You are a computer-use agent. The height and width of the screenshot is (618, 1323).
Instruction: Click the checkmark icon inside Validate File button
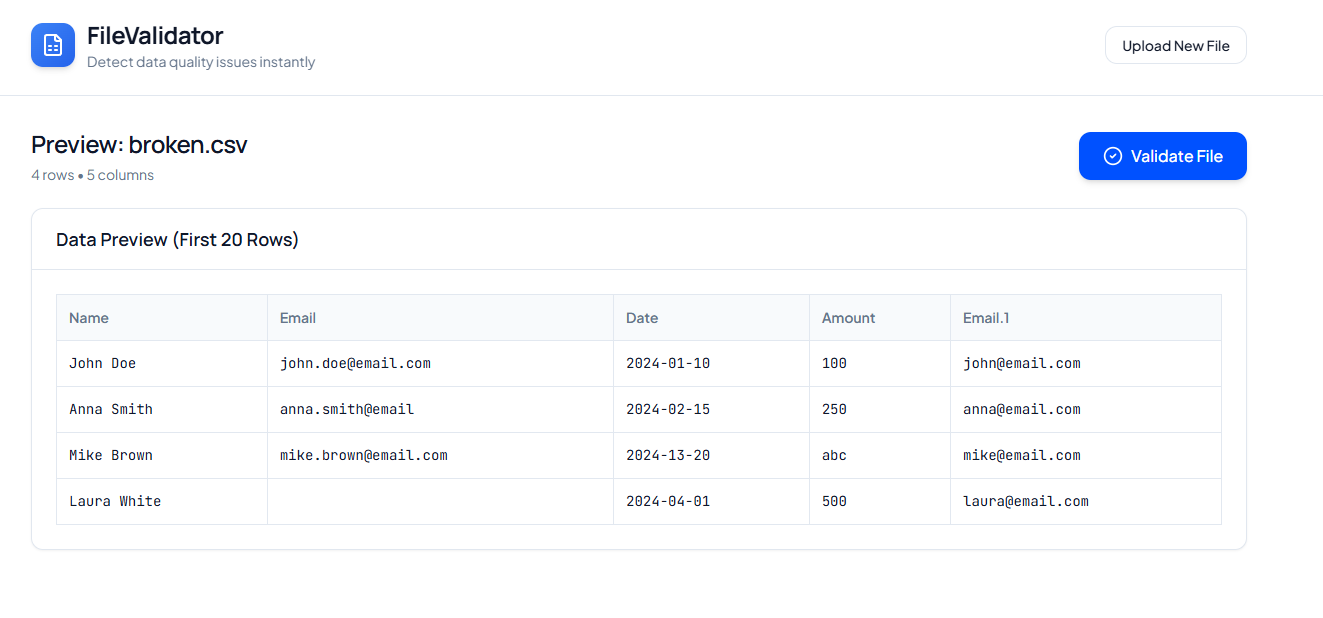coord(1112,156)
